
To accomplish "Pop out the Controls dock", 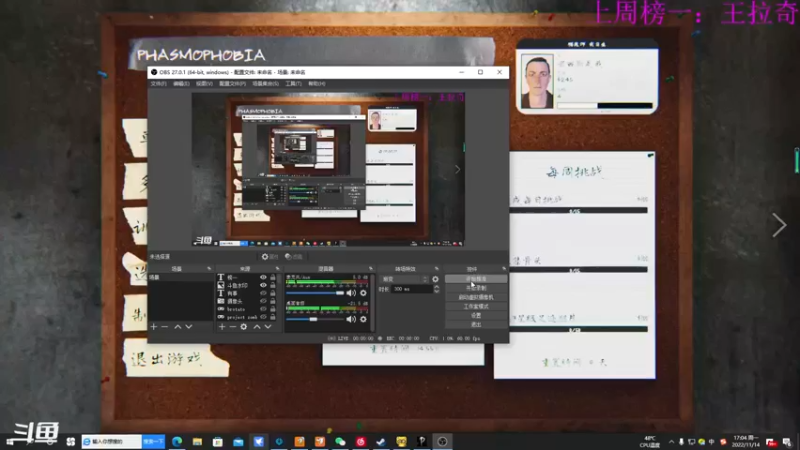I will (x=504, y=268).
